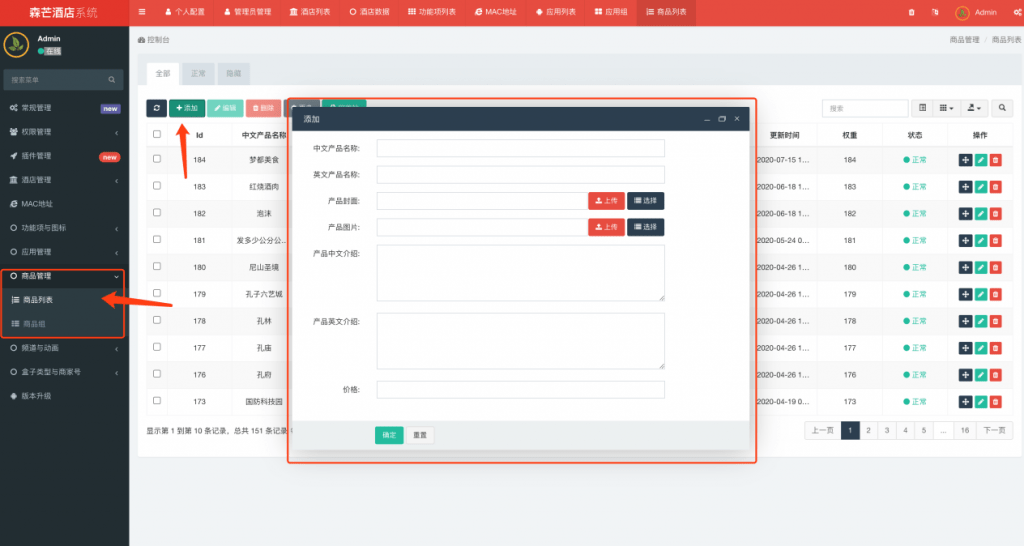Click the hamburger menu icon in top bar
This screenshot has height=546, width=1024.
point(142,12)
